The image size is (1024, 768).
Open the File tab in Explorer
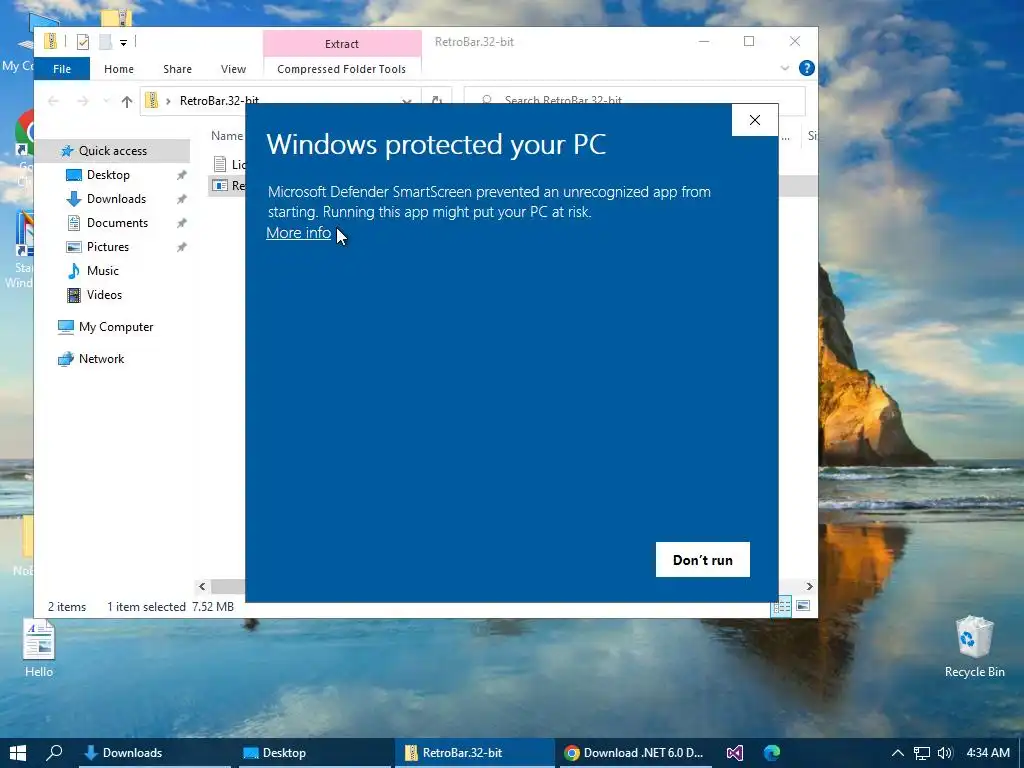(62, 69)
